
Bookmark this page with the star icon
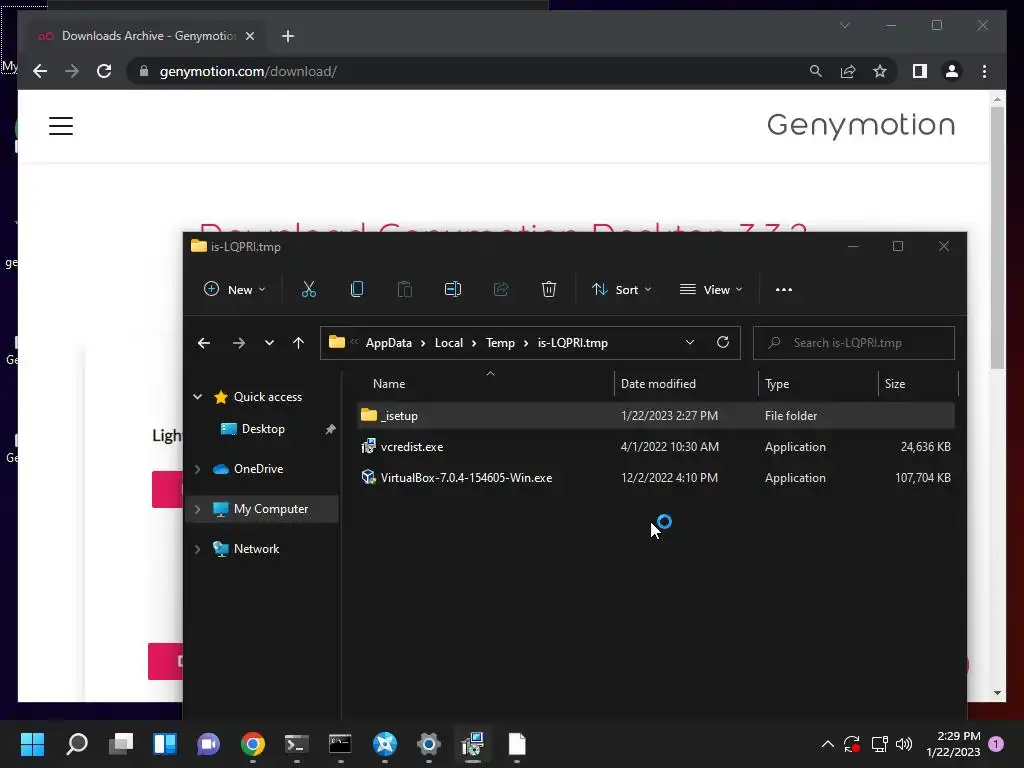tap(880, 71)
